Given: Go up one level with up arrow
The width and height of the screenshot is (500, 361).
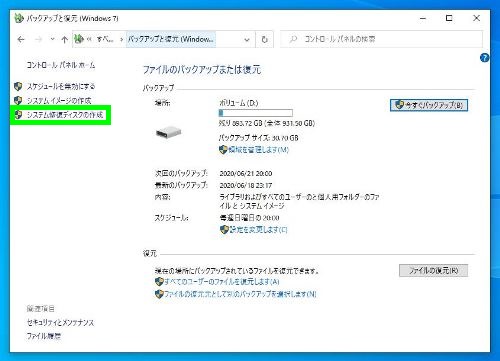Looking at the screenshot, I should tap(64, 39).
